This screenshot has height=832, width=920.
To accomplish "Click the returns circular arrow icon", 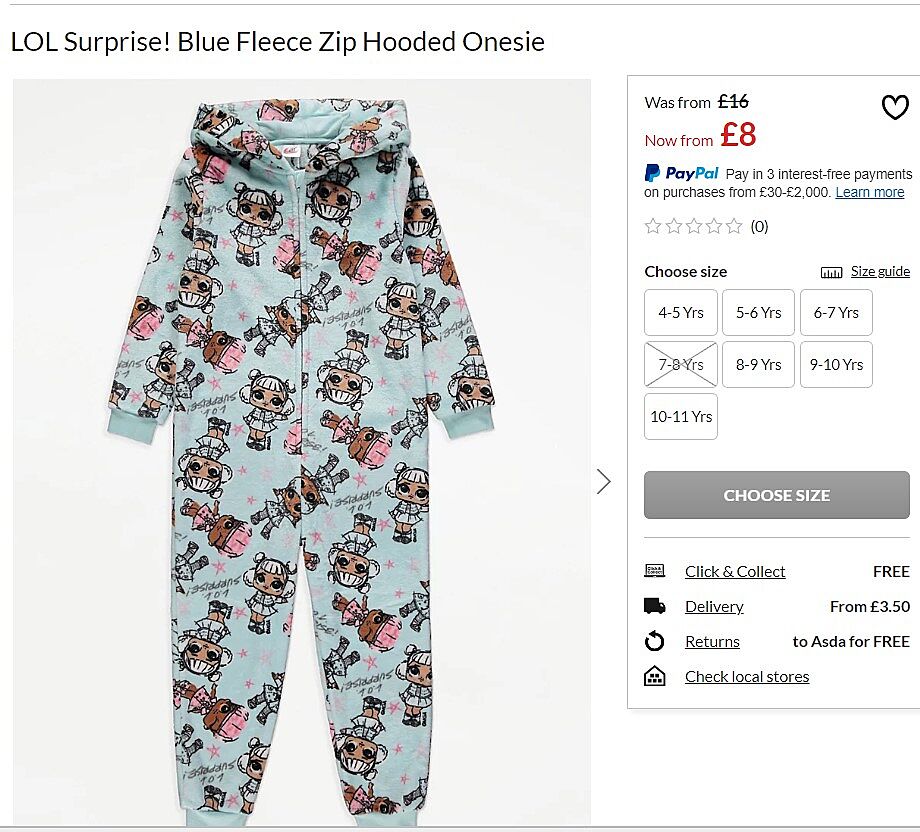I will [x=655, y=641].
